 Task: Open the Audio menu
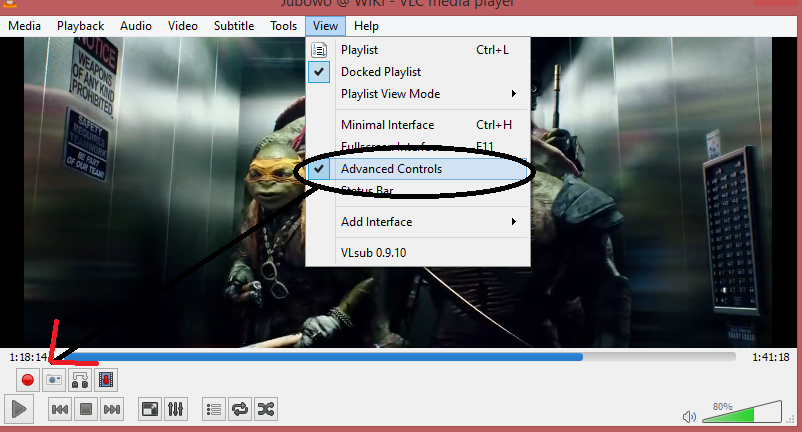click(136, 26)
